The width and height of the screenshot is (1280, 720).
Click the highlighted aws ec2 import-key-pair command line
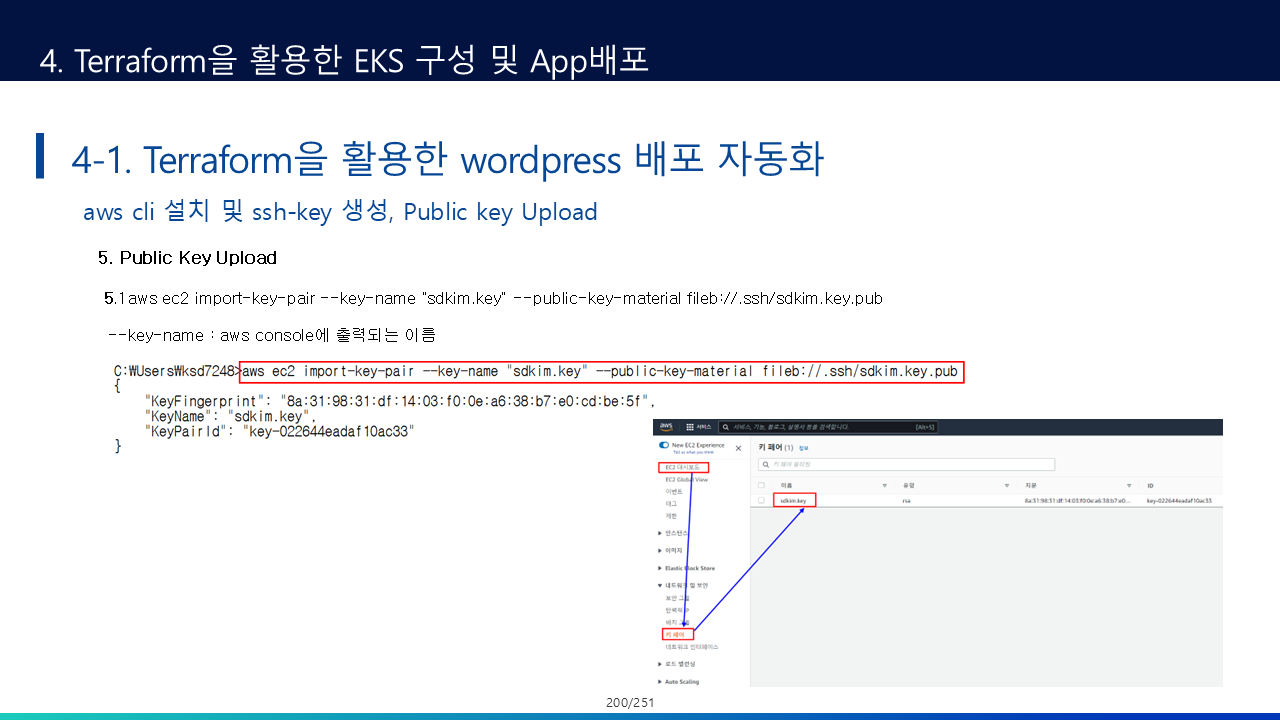click(601, 371)
